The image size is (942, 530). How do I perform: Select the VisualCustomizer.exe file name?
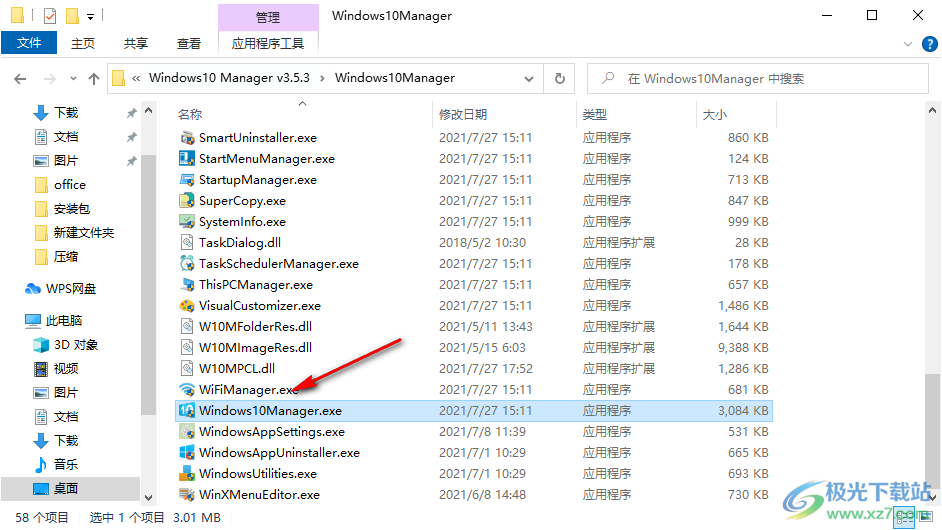coord(260,306)
